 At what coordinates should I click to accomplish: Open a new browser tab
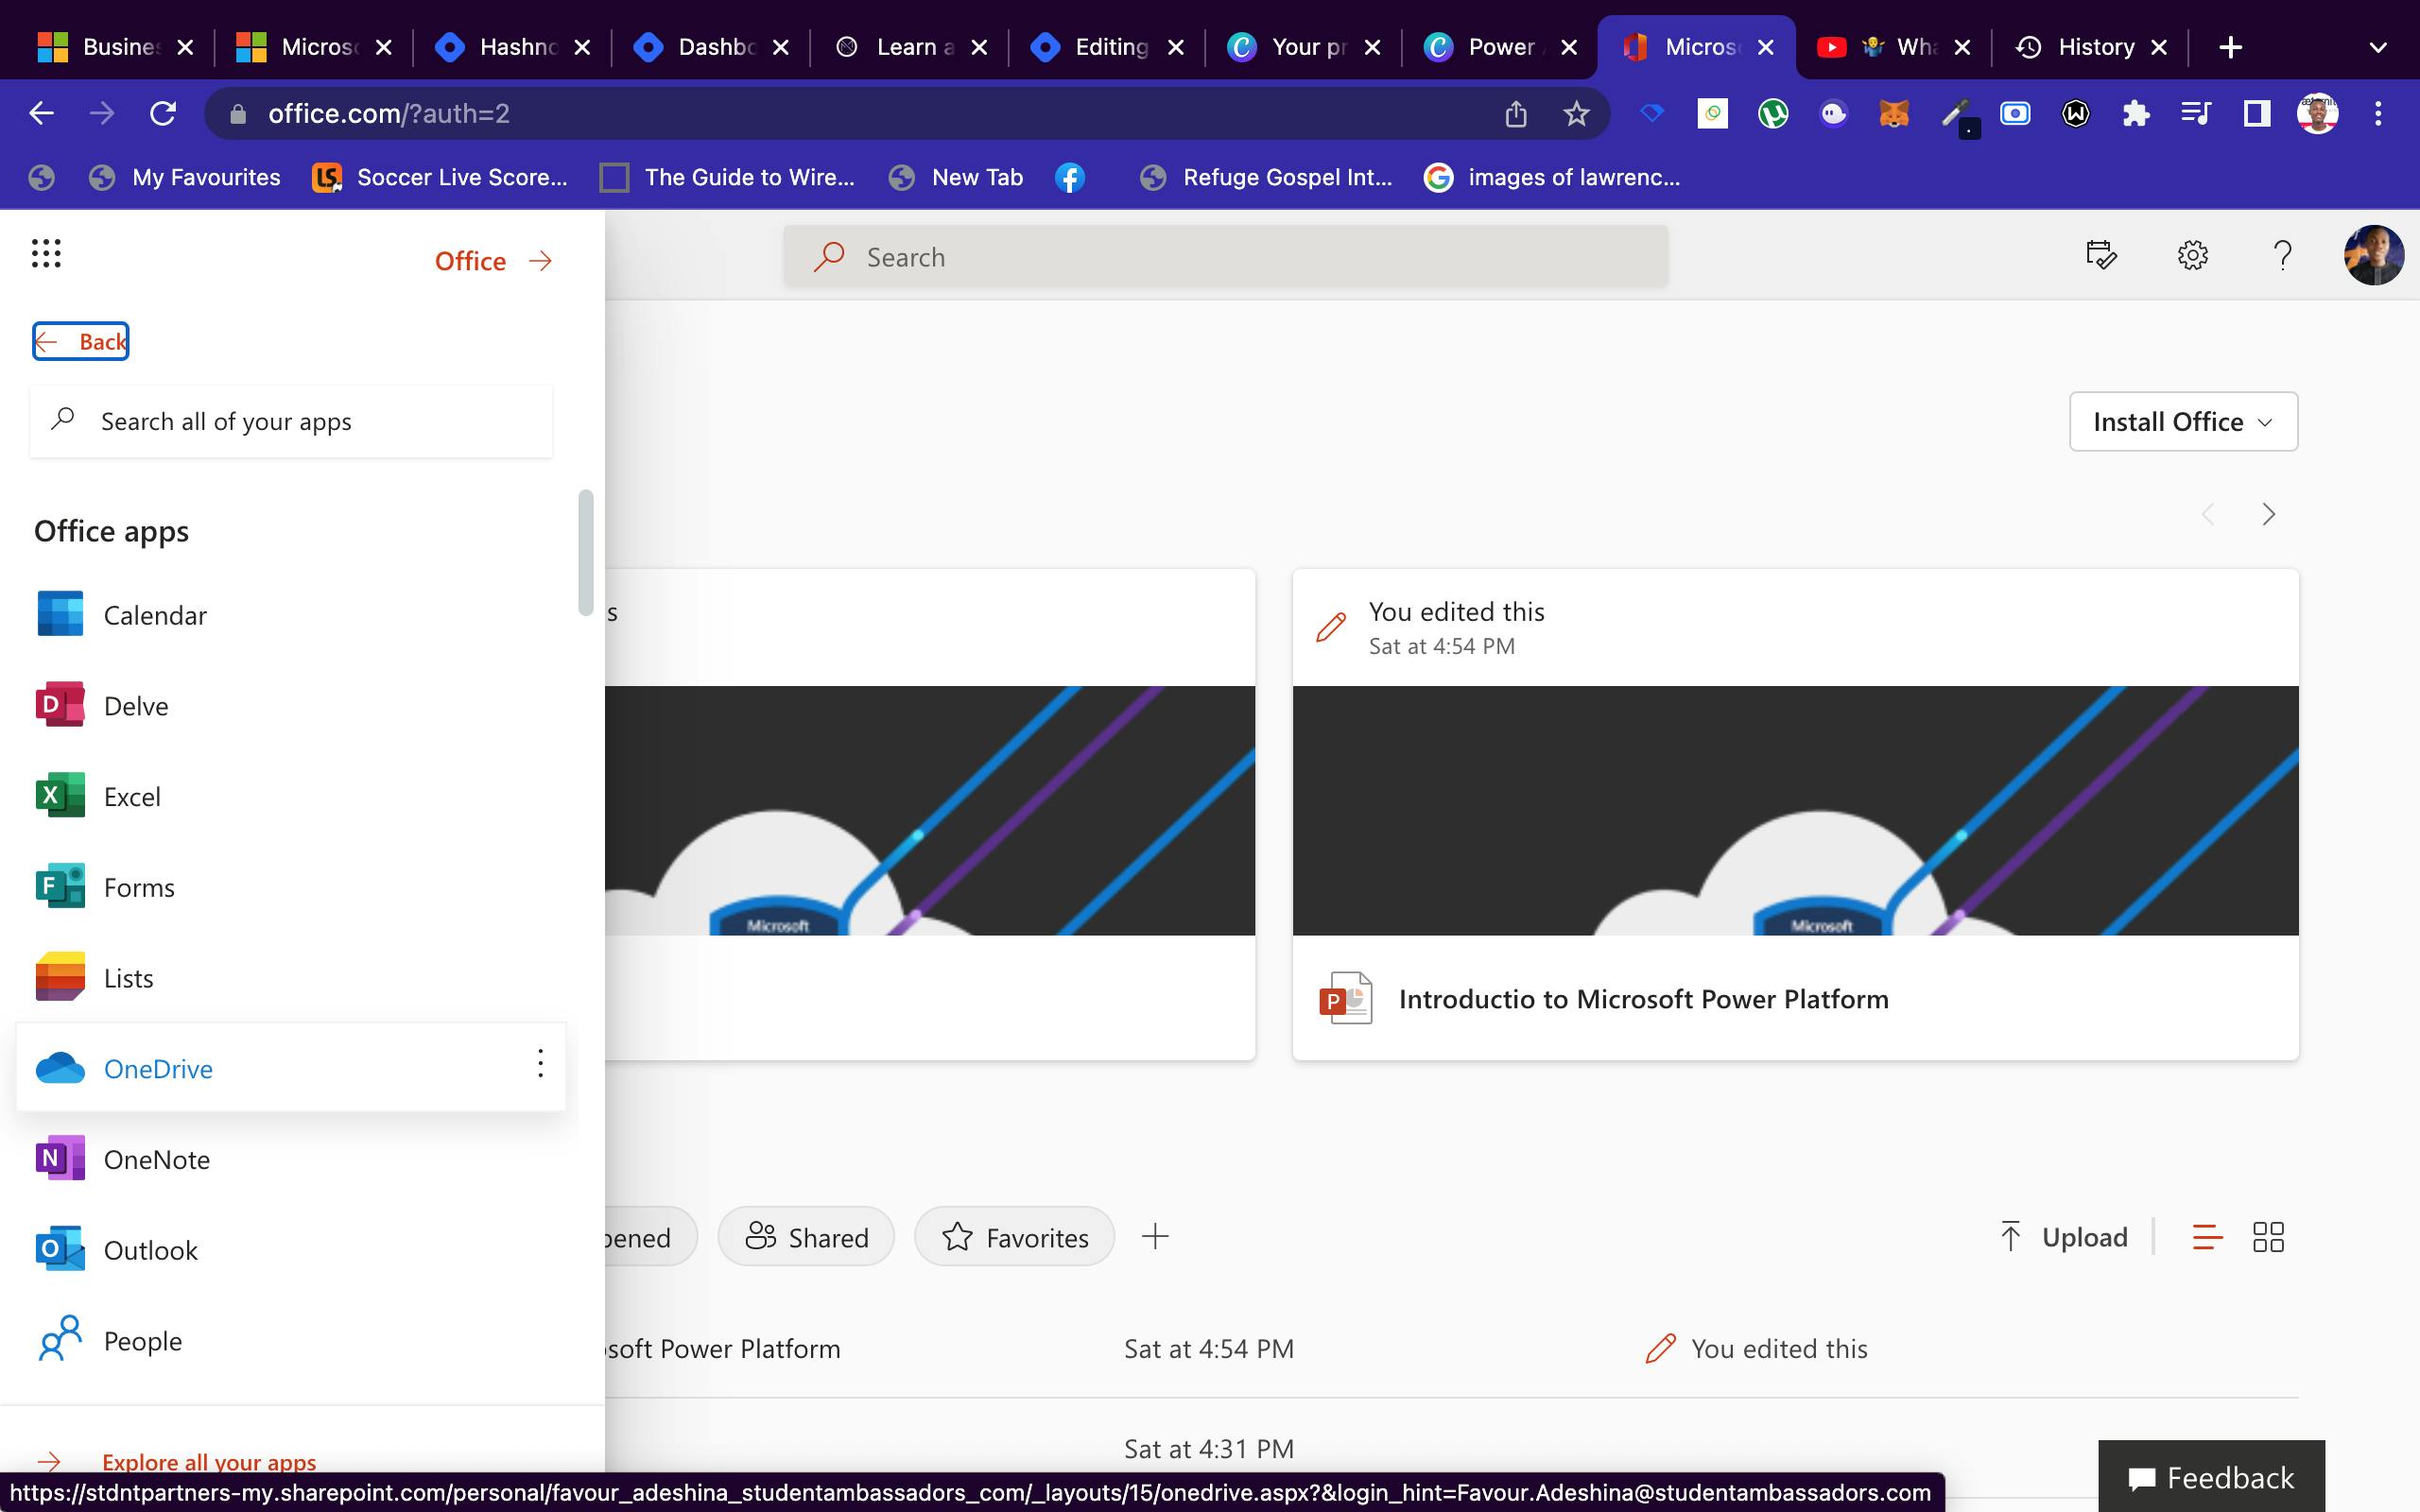click(2230, 47)
